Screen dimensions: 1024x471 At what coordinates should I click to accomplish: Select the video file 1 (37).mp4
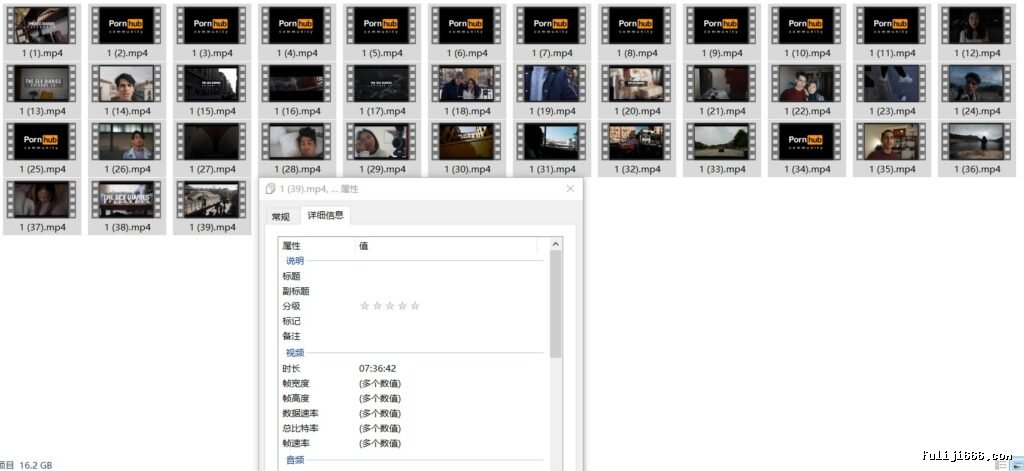click(42, 206)
